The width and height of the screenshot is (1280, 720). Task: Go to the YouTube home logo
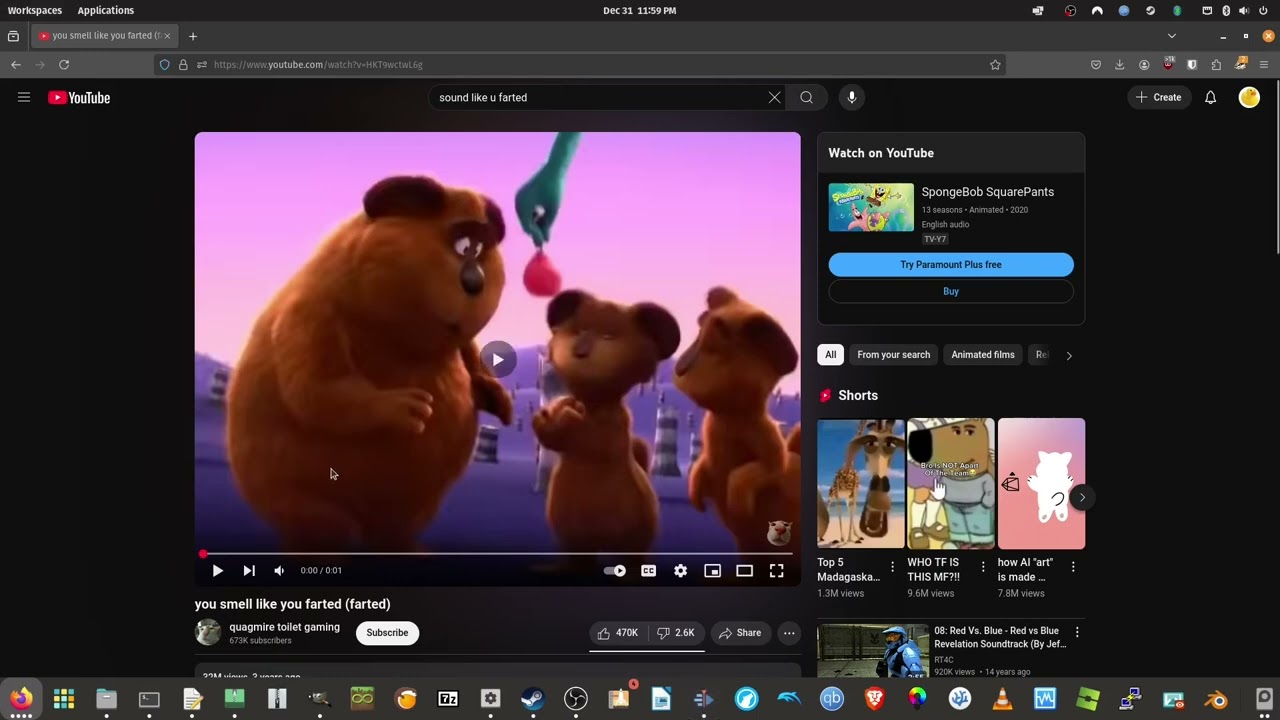click(x=79, y=97)
